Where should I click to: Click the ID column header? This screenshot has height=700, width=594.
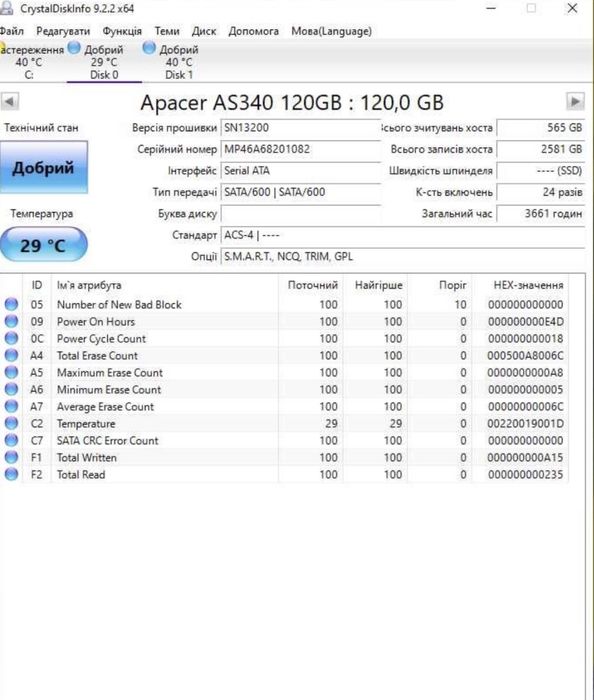tap(37, 285)
